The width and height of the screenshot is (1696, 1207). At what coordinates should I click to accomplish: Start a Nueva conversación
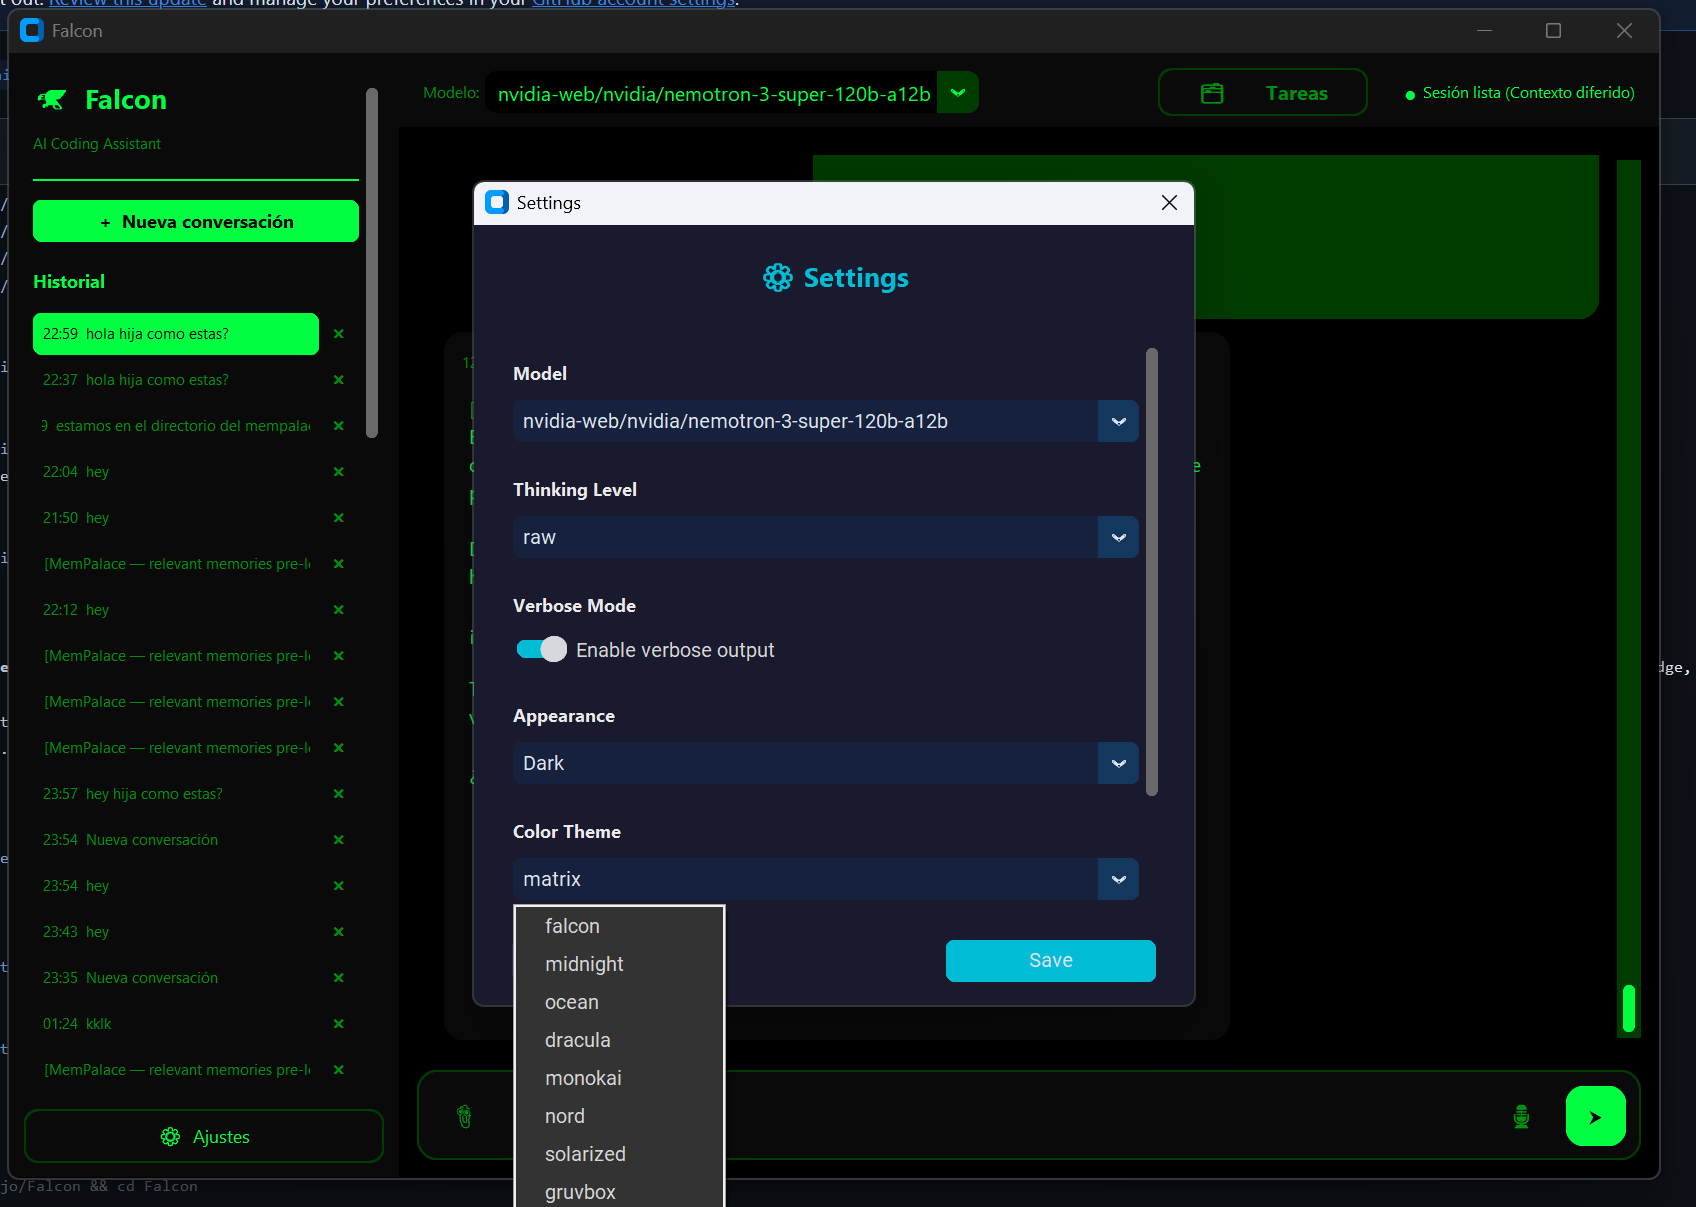tap(196, 221)
